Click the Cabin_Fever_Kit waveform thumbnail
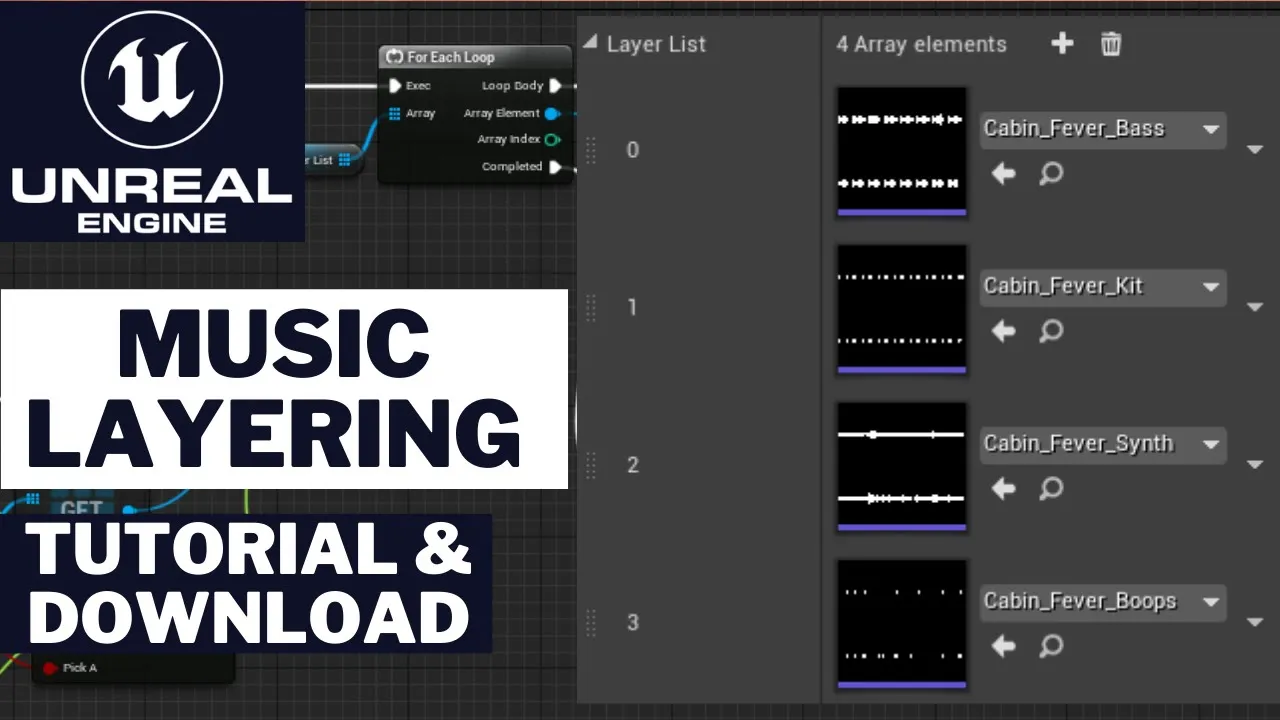This screenshot has width=1280, height=720. [902, 309]
